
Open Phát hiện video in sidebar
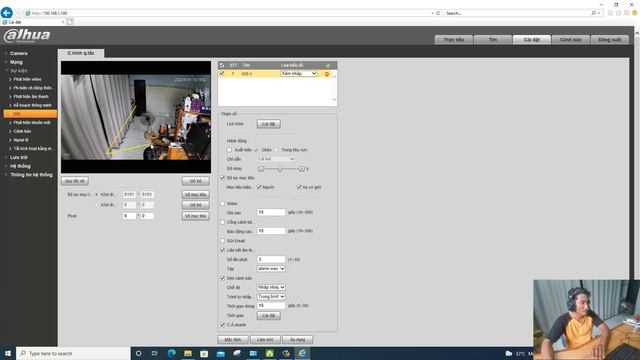coord(27,79)
